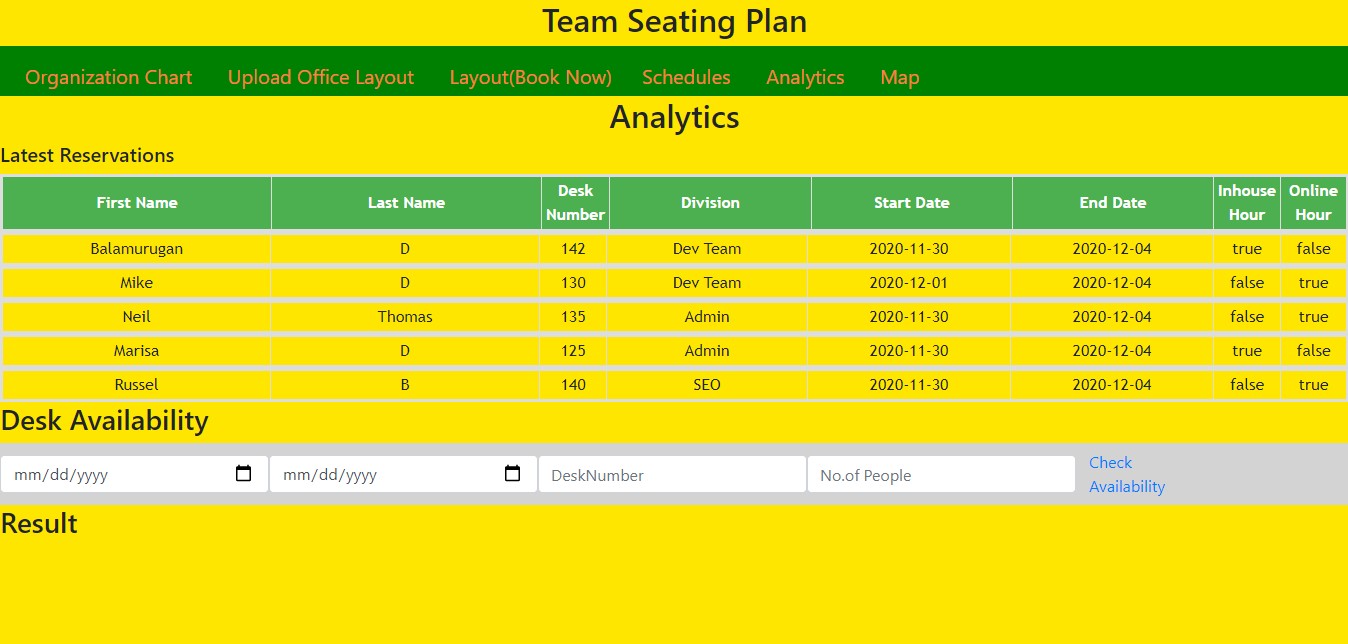Image resolution: width=1348 pixels, height=644 pixels.
Task: Select the Organization Chart menu item
Action: coord(108,77)
